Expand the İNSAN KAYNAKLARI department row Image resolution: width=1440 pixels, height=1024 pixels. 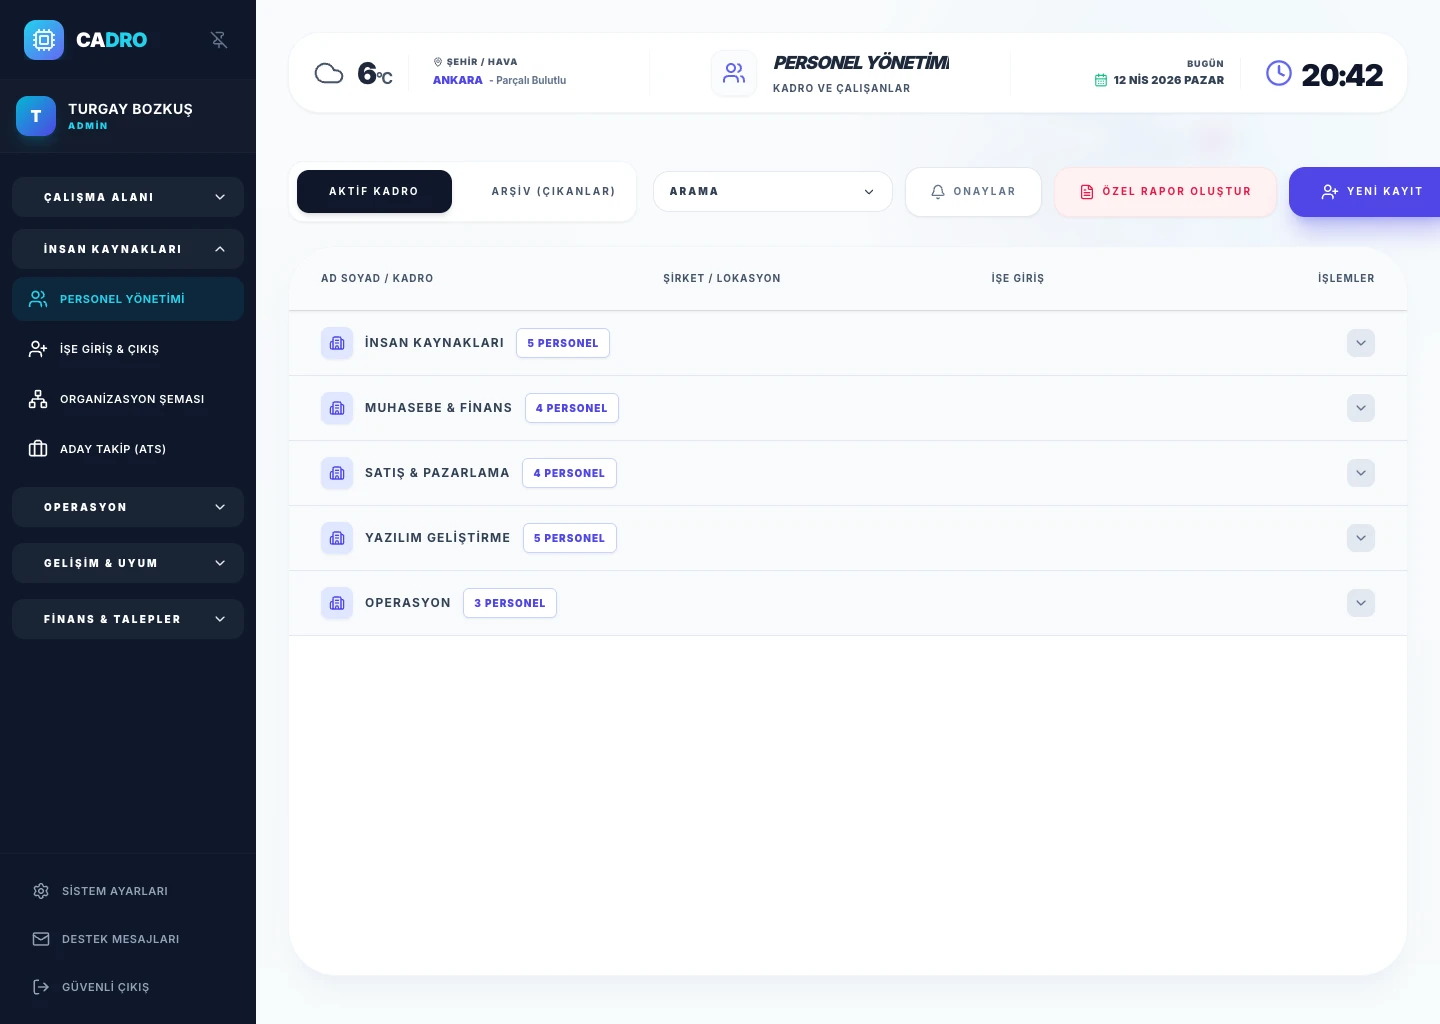click(1361, 343)
